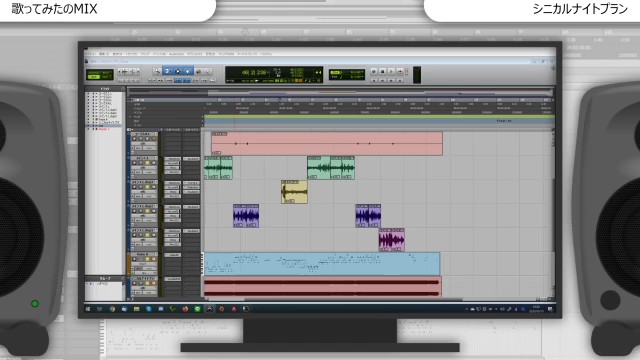
Task: Open the groups panel dropdown menu
Action: click(x=122, y=279)
